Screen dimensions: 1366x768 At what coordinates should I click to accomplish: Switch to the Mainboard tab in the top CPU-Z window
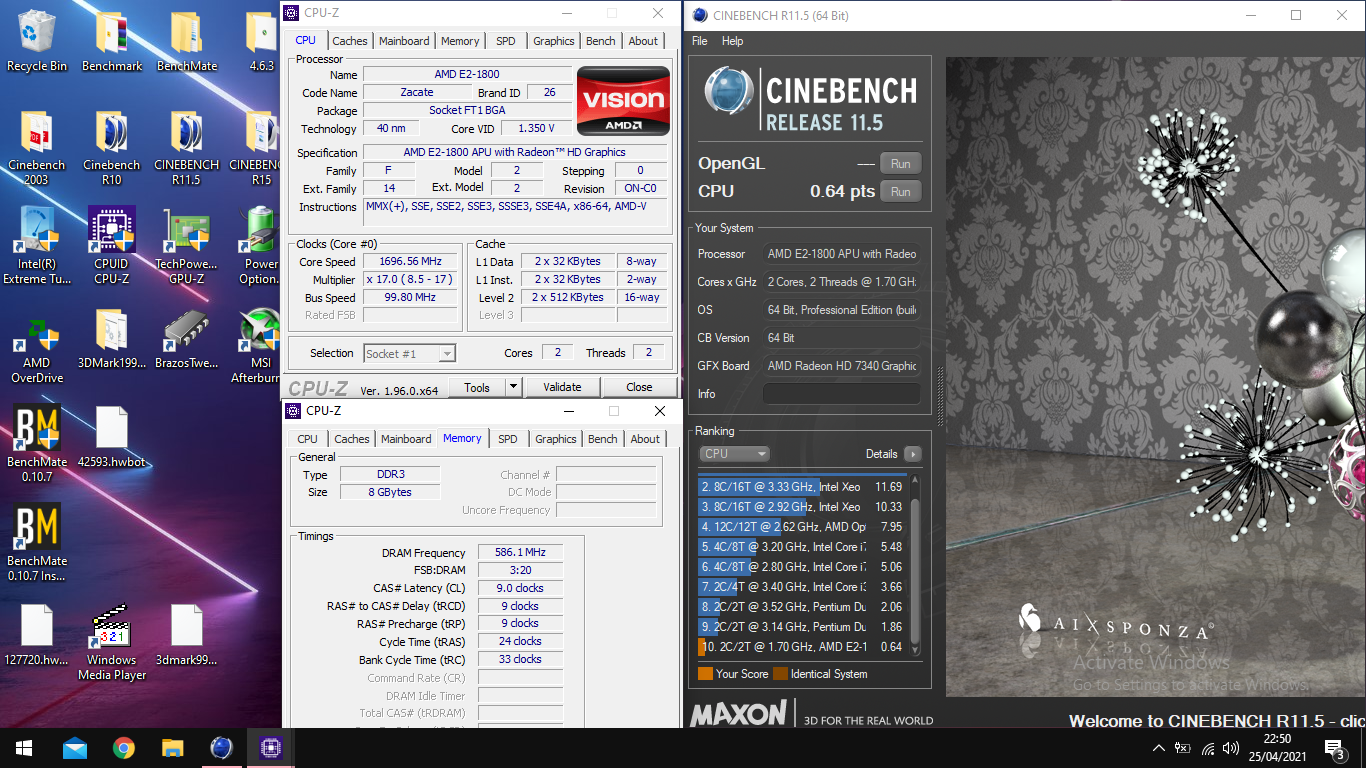(x=404, y=41)
